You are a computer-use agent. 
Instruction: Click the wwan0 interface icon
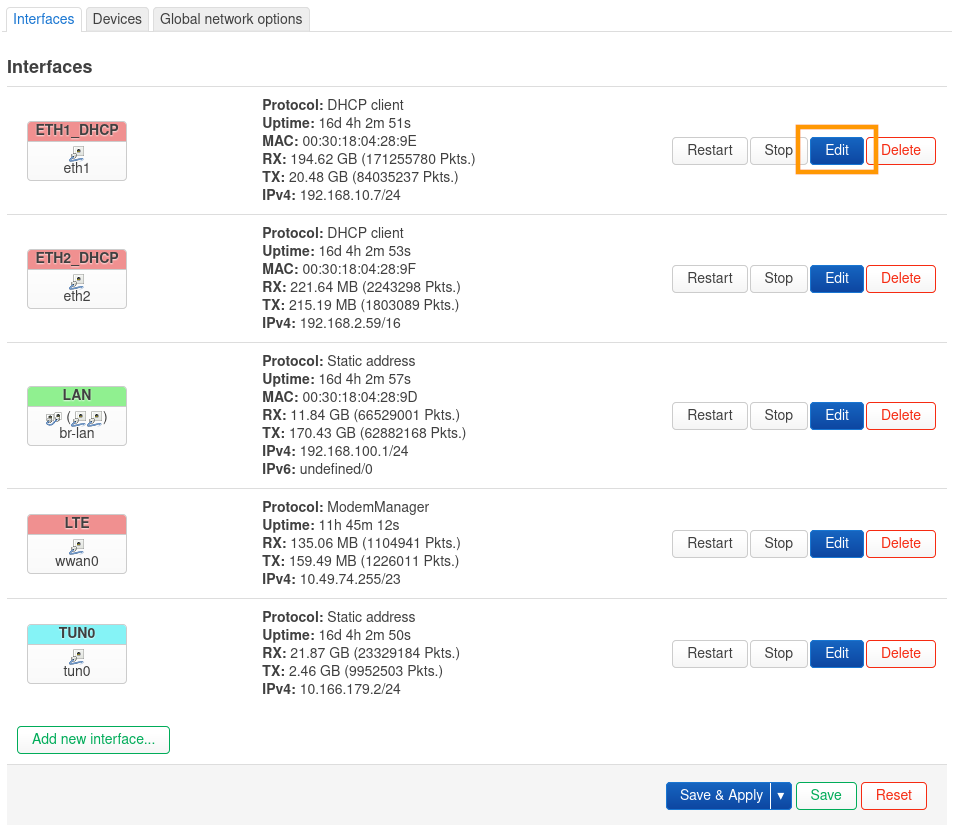tap(77, 547)
